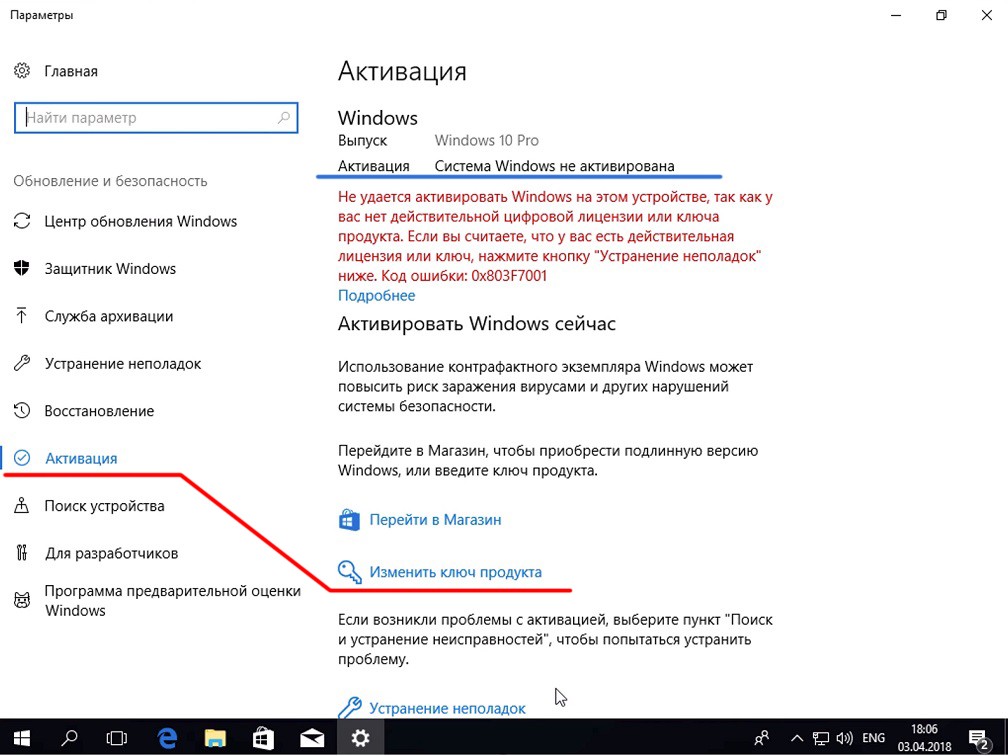
Task: Click "Изменить ключ продукта" link
Action: point(455,572)
